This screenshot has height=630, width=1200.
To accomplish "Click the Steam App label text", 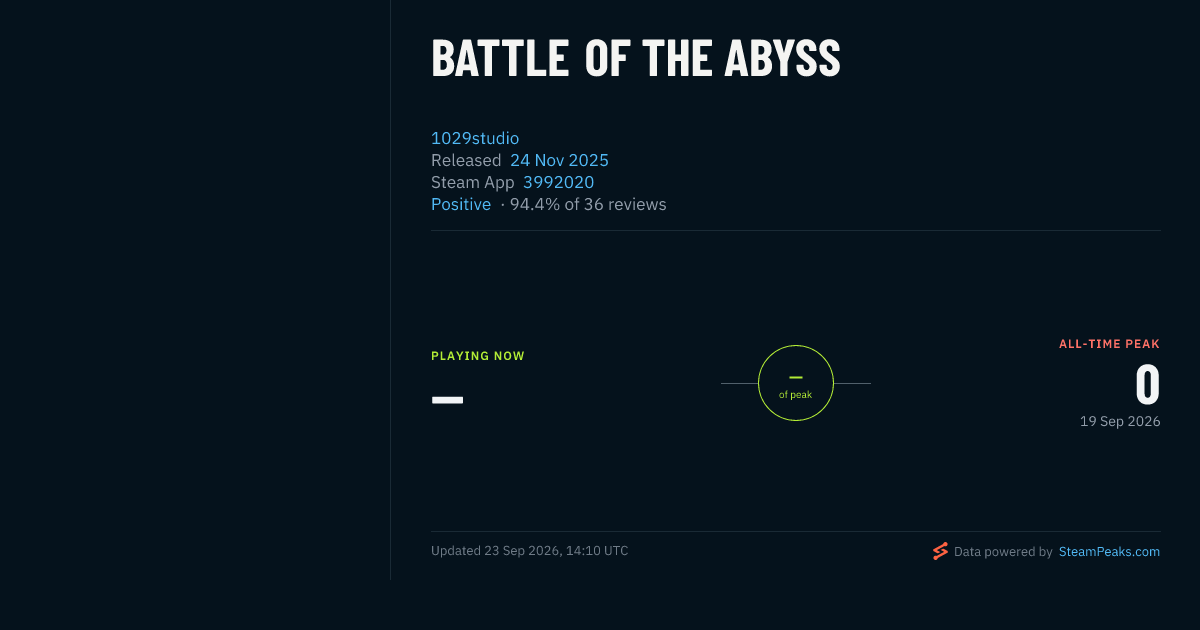I will pos(473,182).
